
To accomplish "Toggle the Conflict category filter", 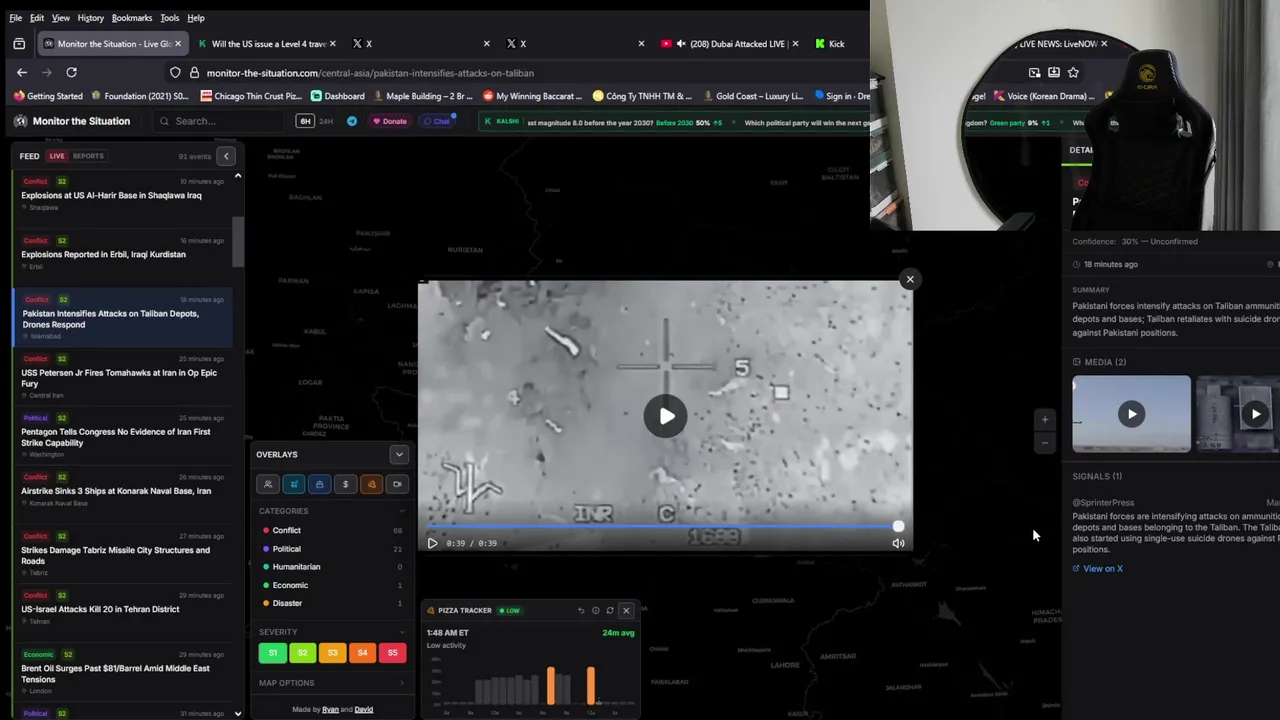I will 332,530.
